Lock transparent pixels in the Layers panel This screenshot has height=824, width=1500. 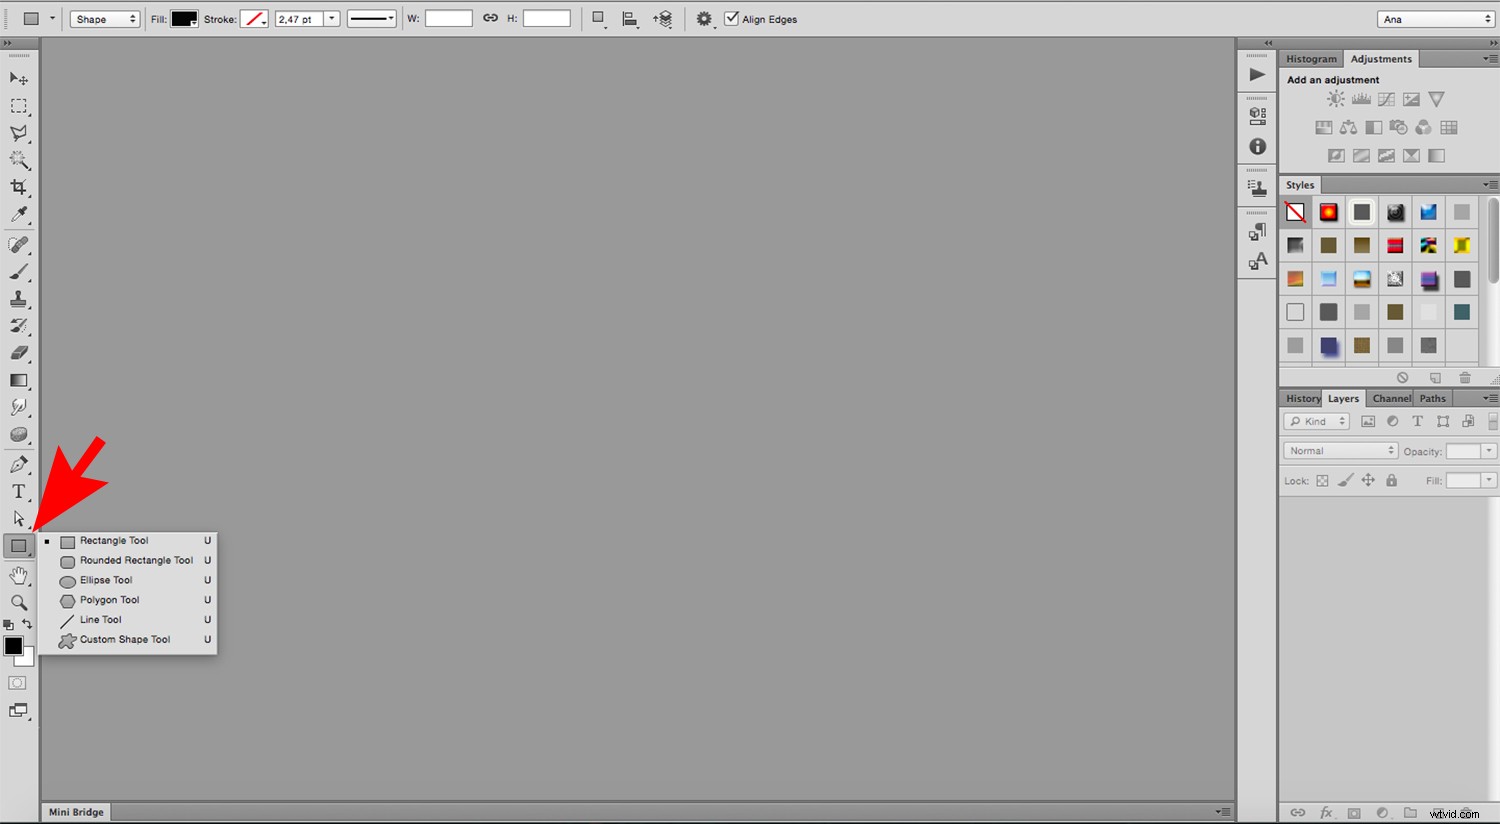pos(1320,480)
